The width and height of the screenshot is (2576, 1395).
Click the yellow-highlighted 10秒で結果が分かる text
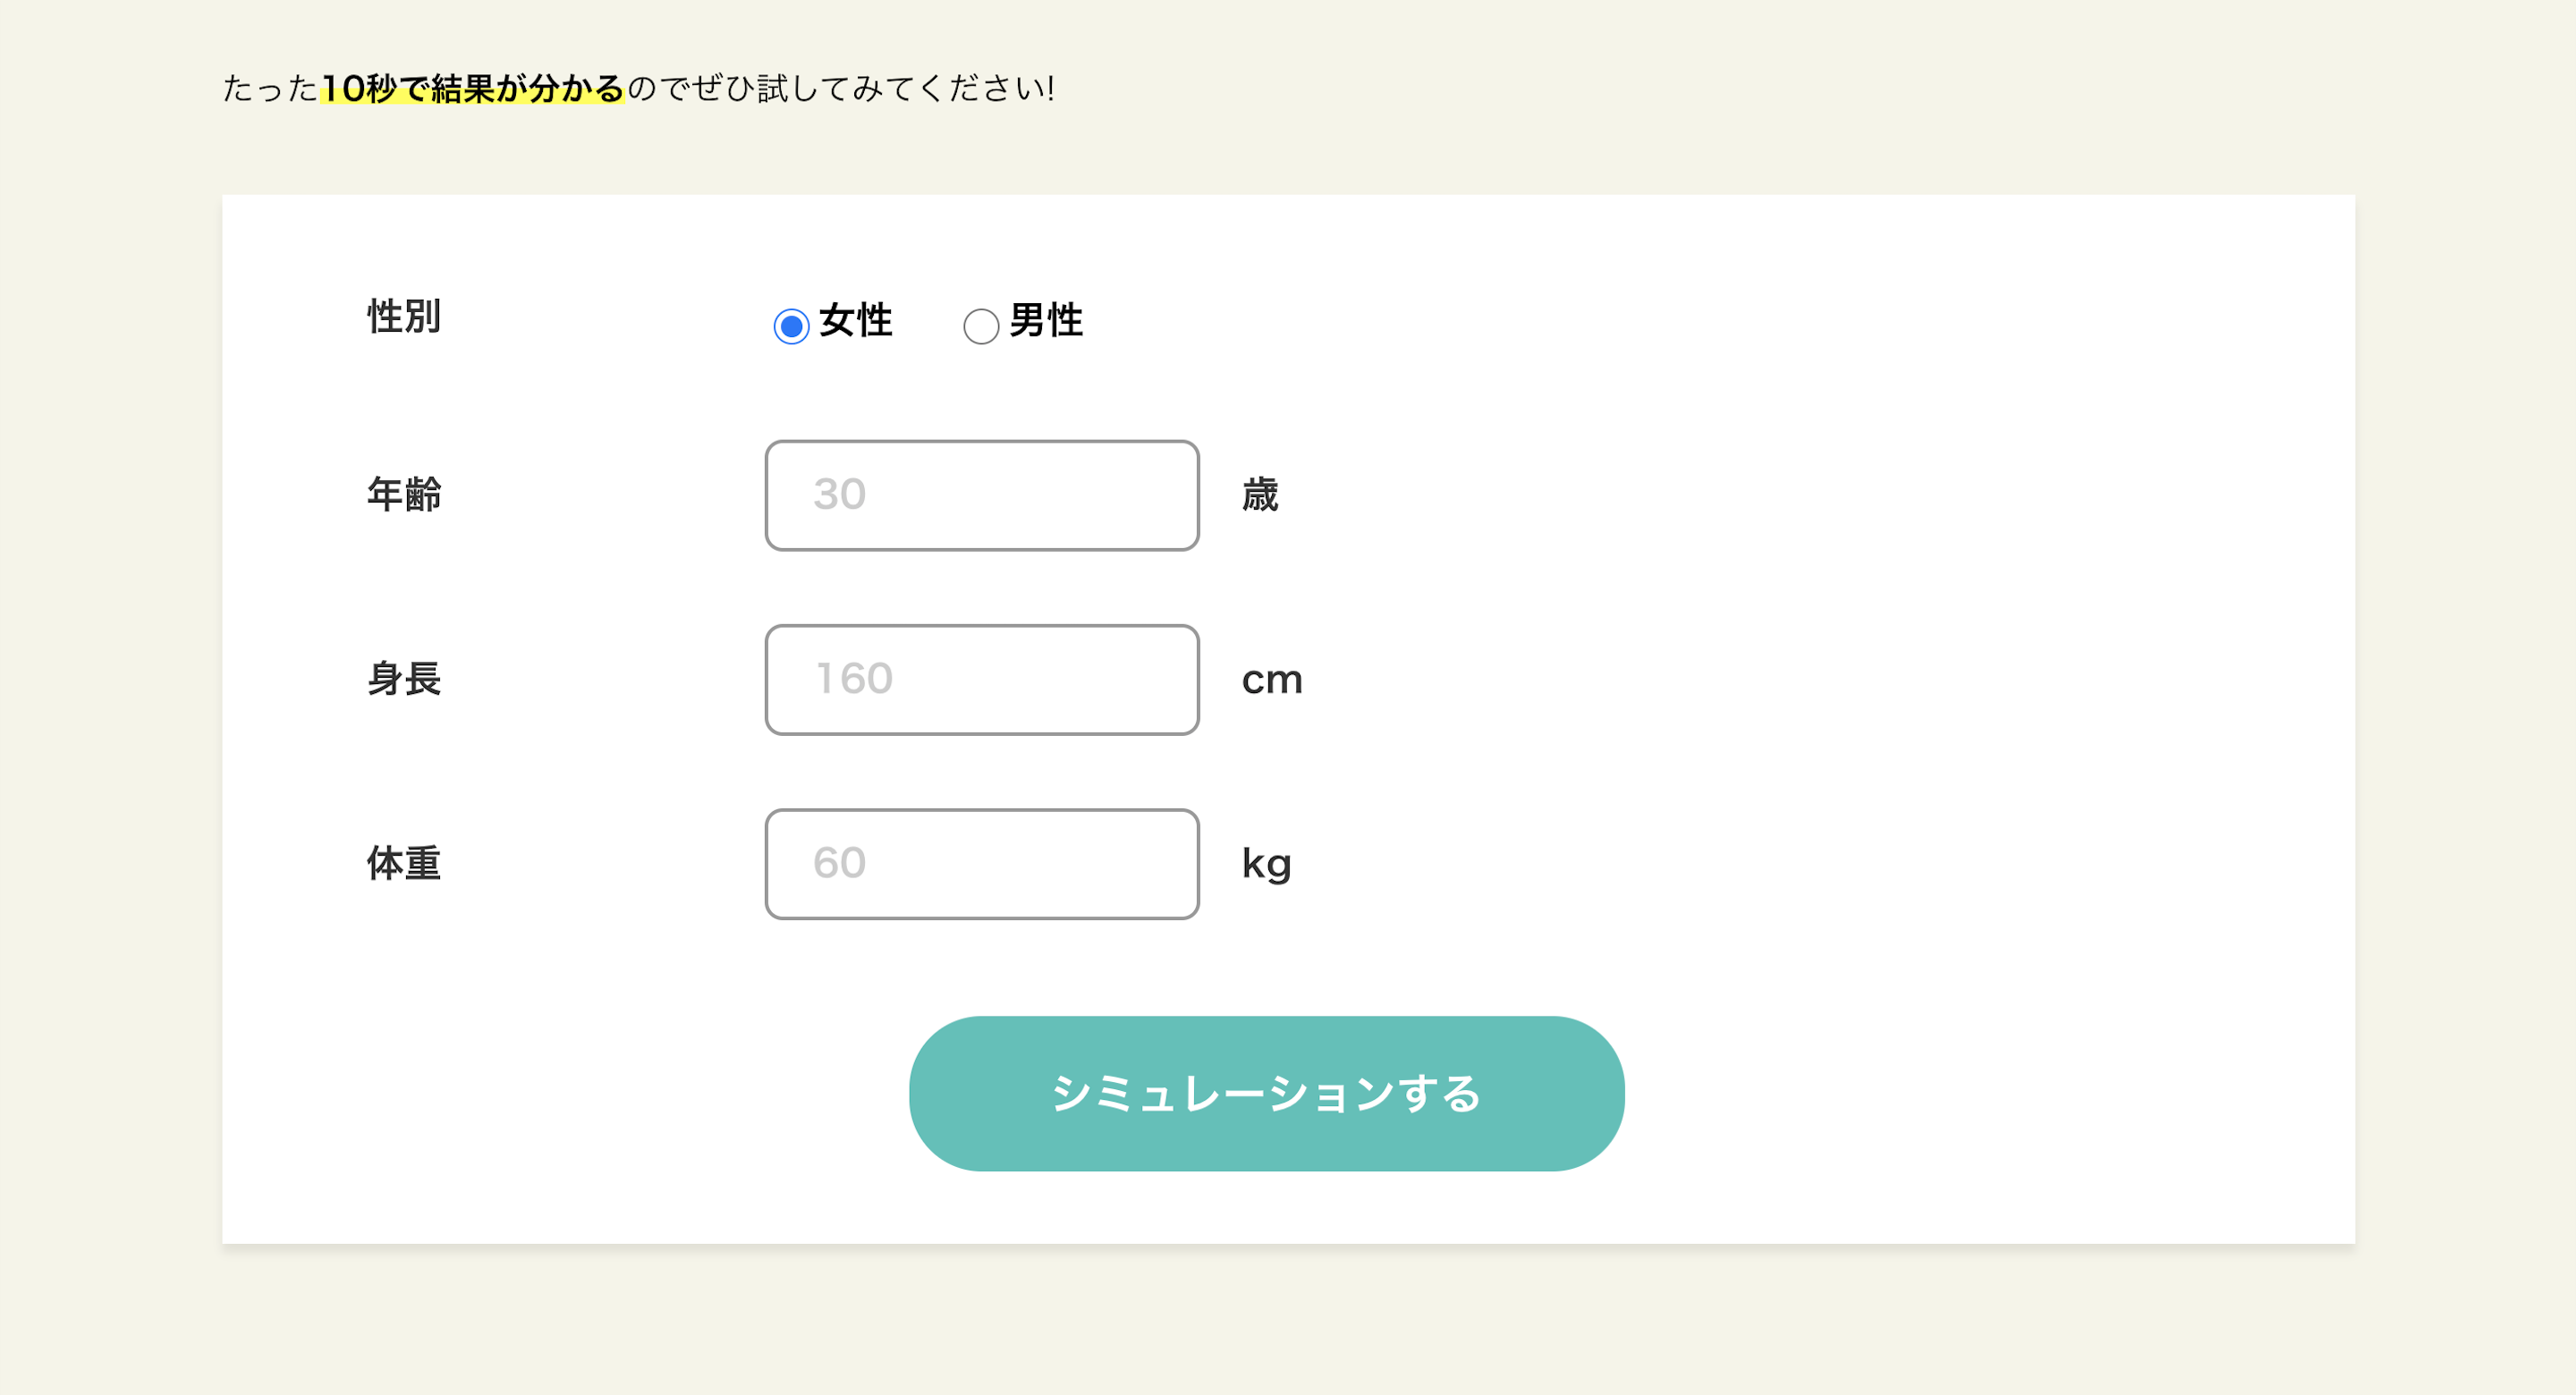(472, 88)
